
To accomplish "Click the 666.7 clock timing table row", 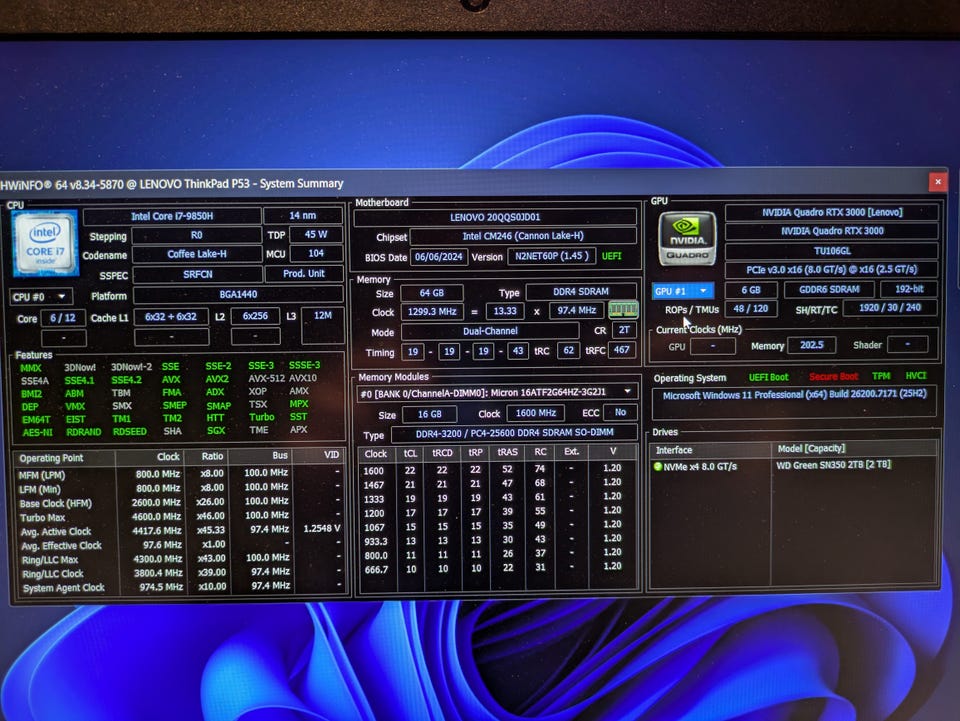I will 497,568.
